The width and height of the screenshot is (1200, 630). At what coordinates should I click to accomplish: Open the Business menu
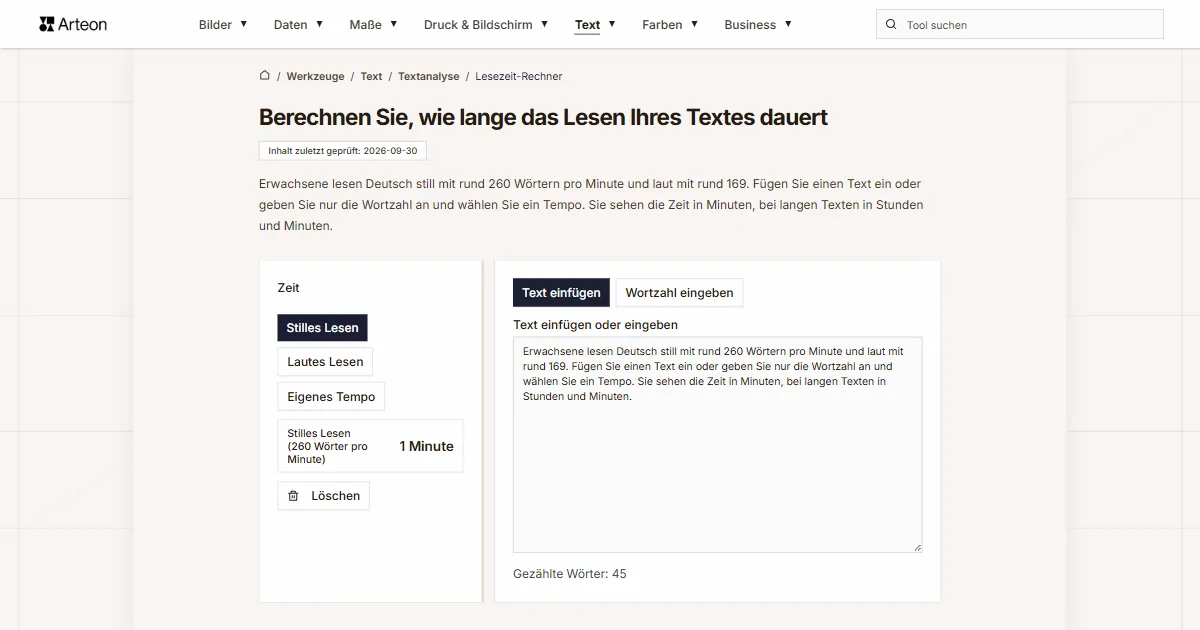tap(750, 24)
